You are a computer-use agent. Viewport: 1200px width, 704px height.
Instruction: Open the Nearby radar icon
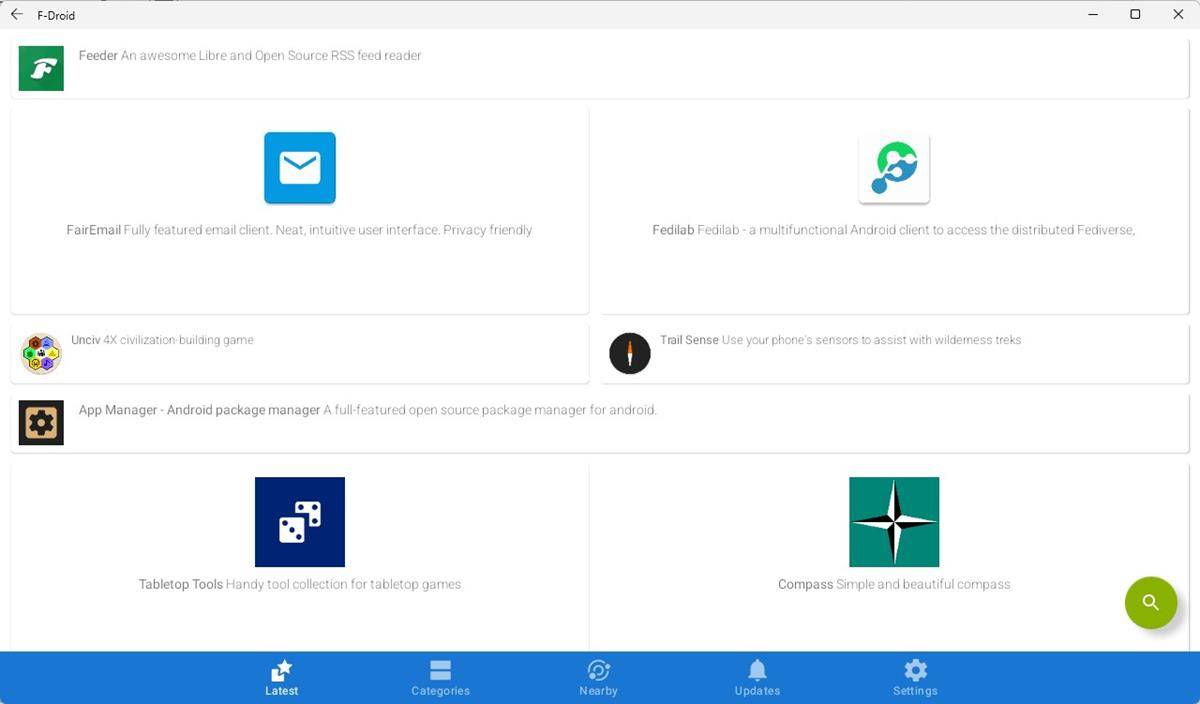click(598, 670)
